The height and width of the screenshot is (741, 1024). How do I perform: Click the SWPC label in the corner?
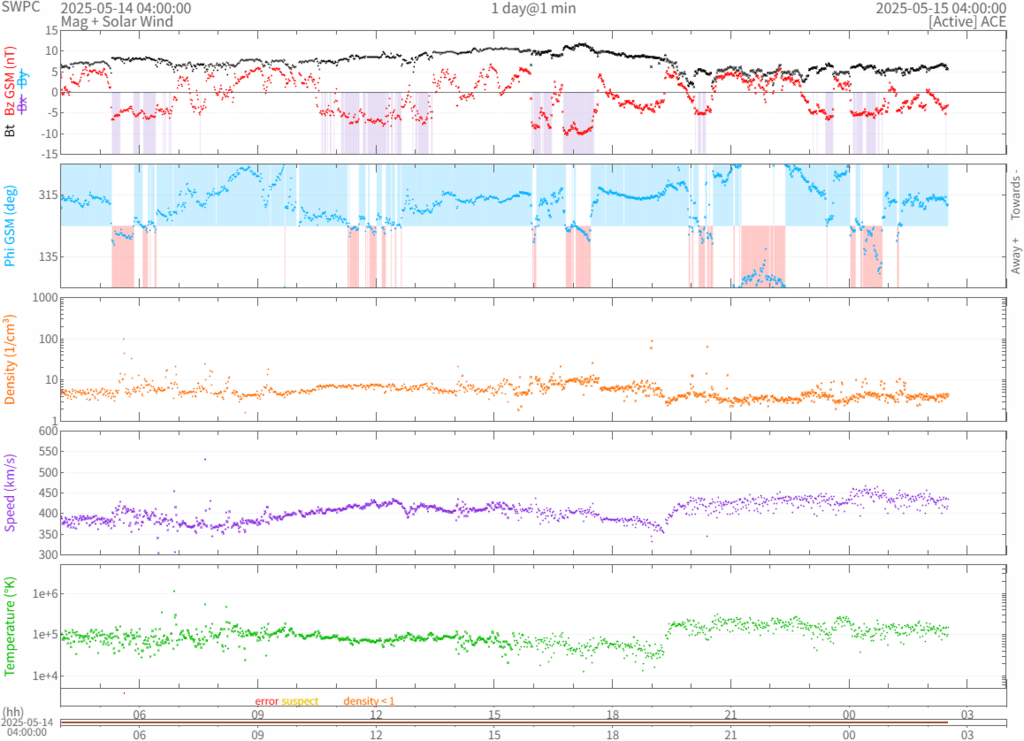(x=18, y=8)
